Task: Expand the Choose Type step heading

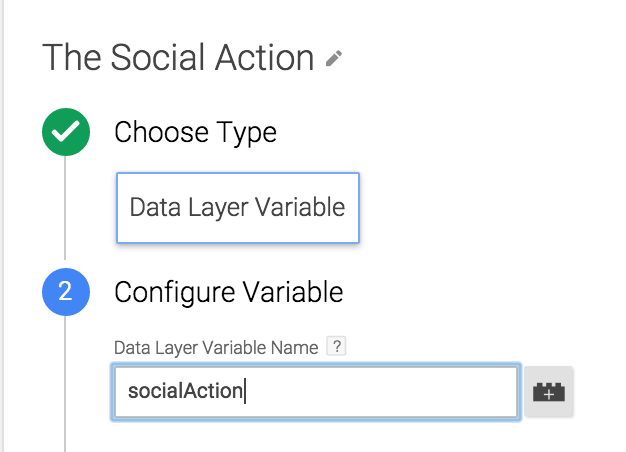Action: (195, 133)
